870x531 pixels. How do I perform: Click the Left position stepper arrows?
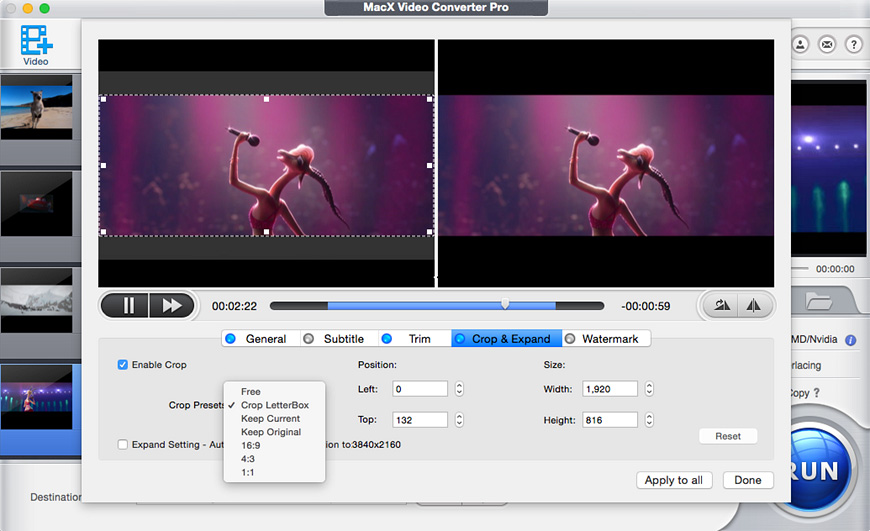click(459, 389)
